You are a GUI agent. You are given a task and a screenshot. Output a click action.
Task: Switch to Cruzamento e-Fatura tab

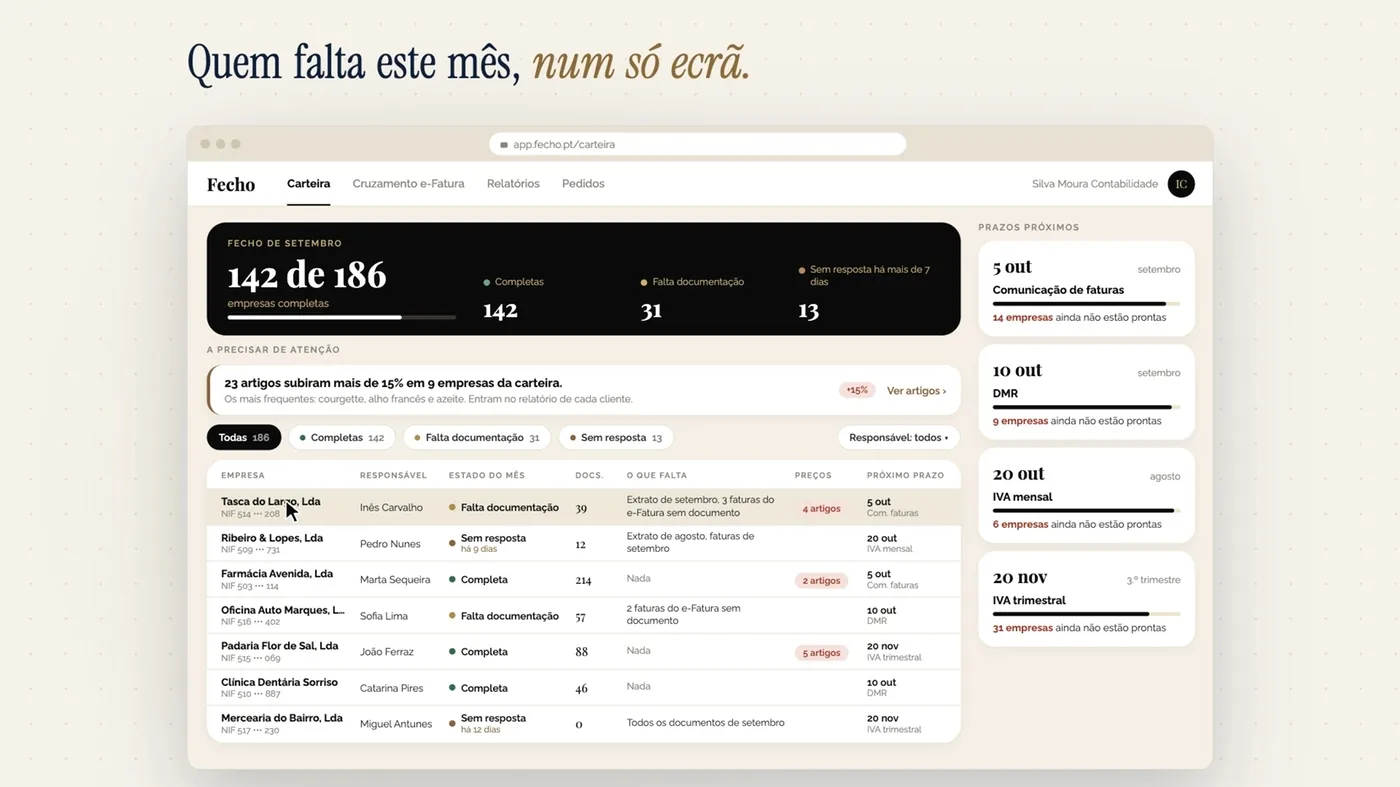coord(408,184)
